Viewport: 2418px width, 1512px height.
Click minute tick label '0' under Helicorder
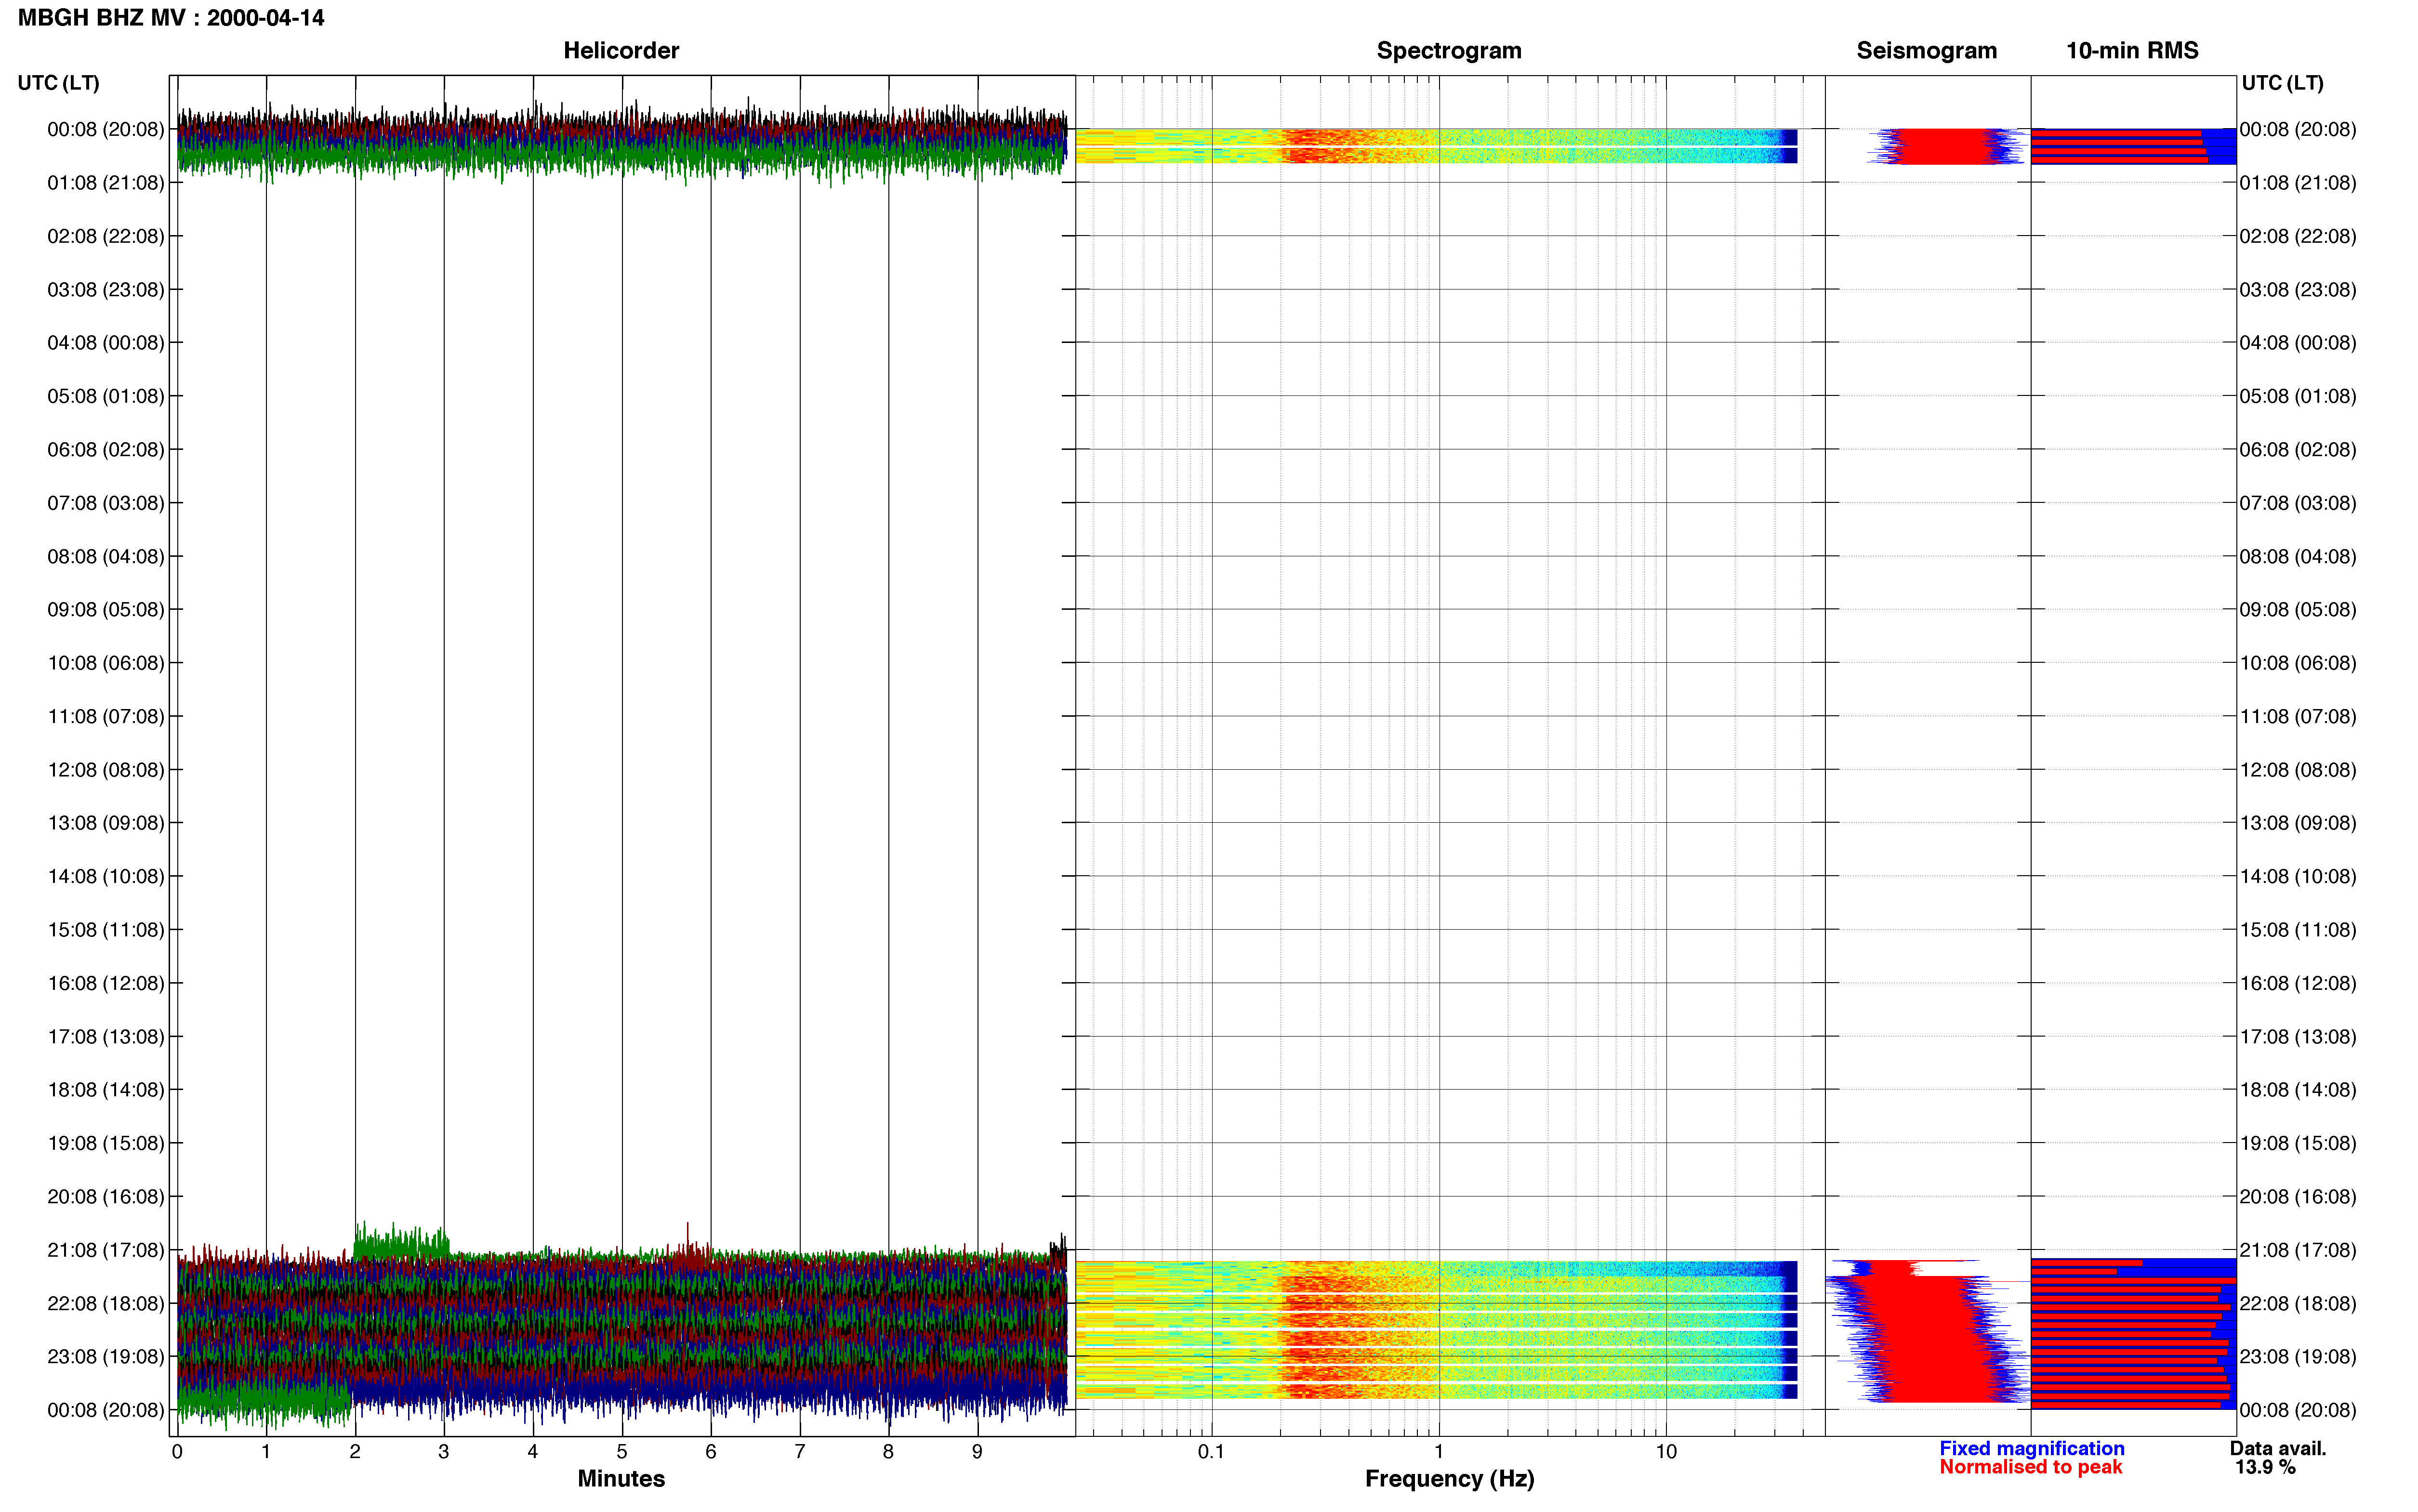click(177, 1452)
